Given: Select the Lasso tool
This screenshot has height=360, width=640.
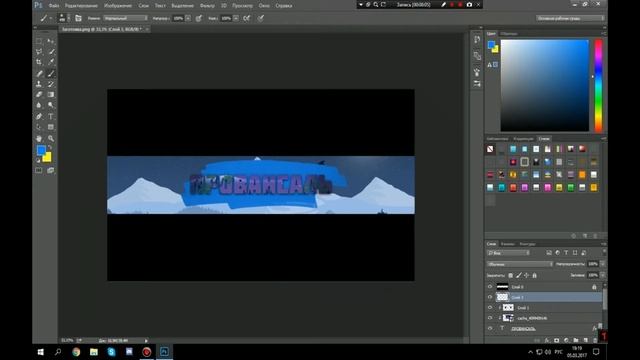Looking at the screenshot, I should click(x=39, y=52).
